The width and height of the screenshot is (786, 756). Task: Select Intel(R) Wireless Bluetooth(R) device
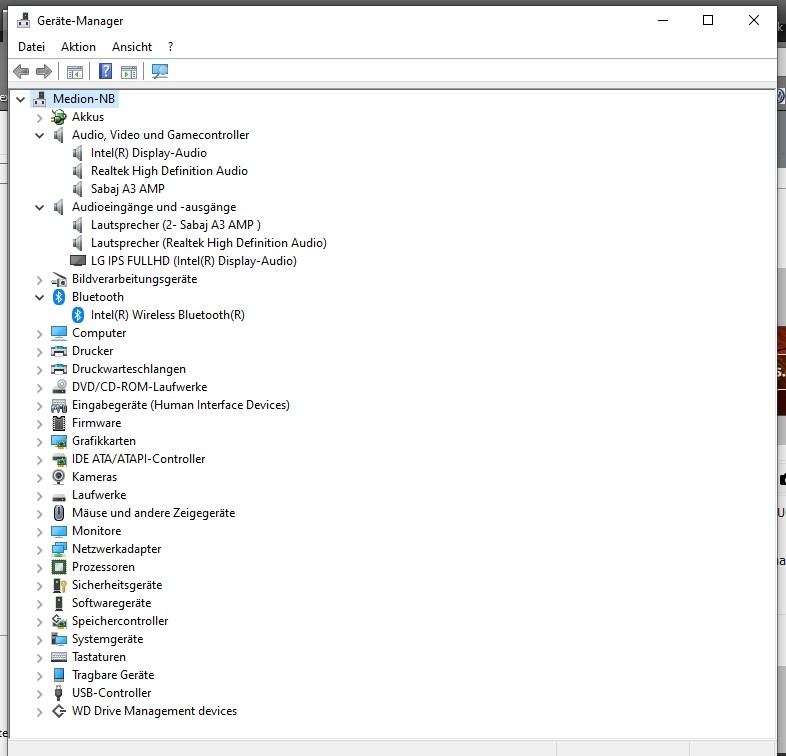(x=167, y=315)
